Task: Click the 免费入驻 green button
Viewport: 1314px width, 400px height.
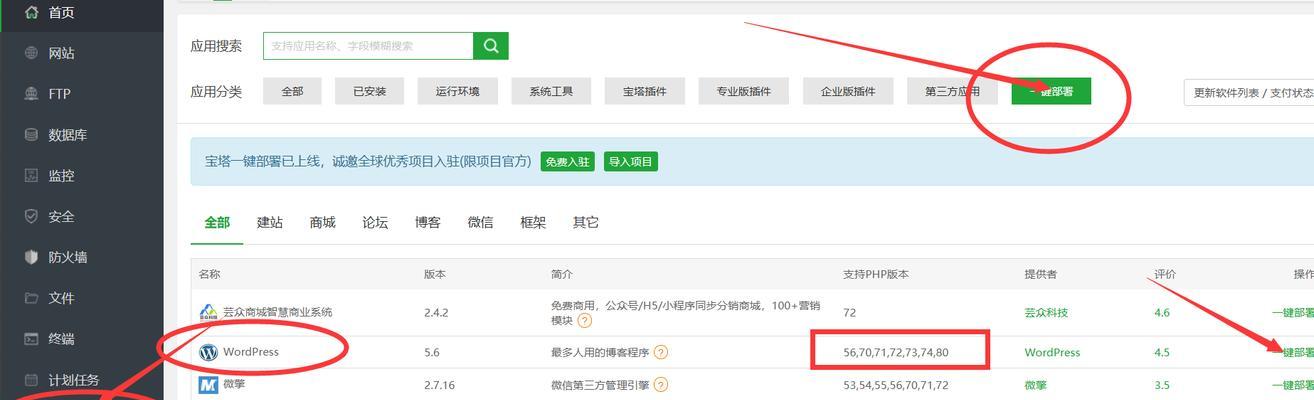Action: pos(567,162)
